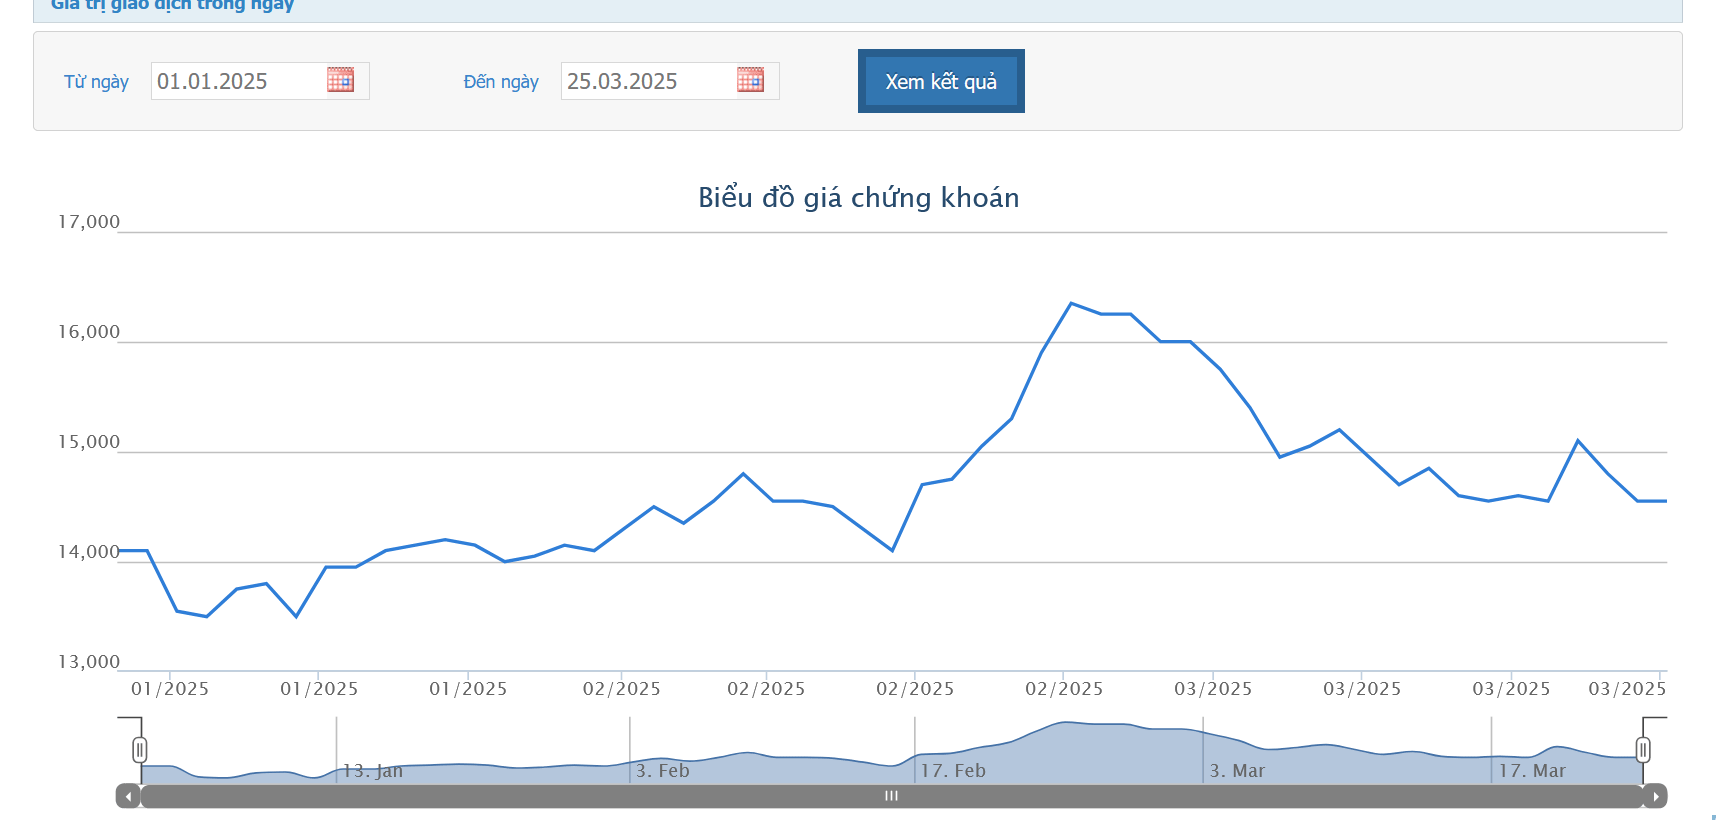The height and width of the screenshot is (820, 1716).
Task: Click the right range handle of the navigator
Action: pos(1643,750)
